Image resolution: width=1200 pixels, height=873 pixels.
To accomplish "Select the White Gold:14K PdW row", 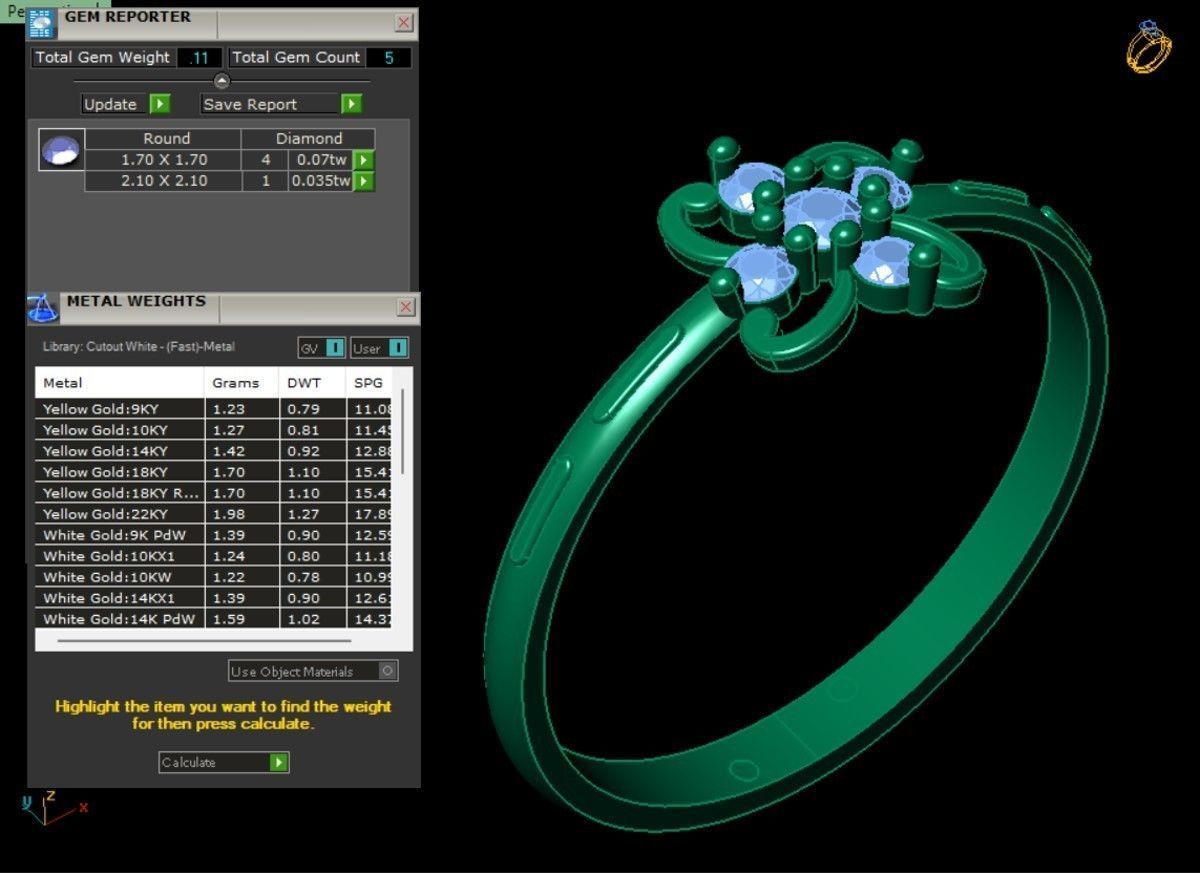I will coord(214,619).
